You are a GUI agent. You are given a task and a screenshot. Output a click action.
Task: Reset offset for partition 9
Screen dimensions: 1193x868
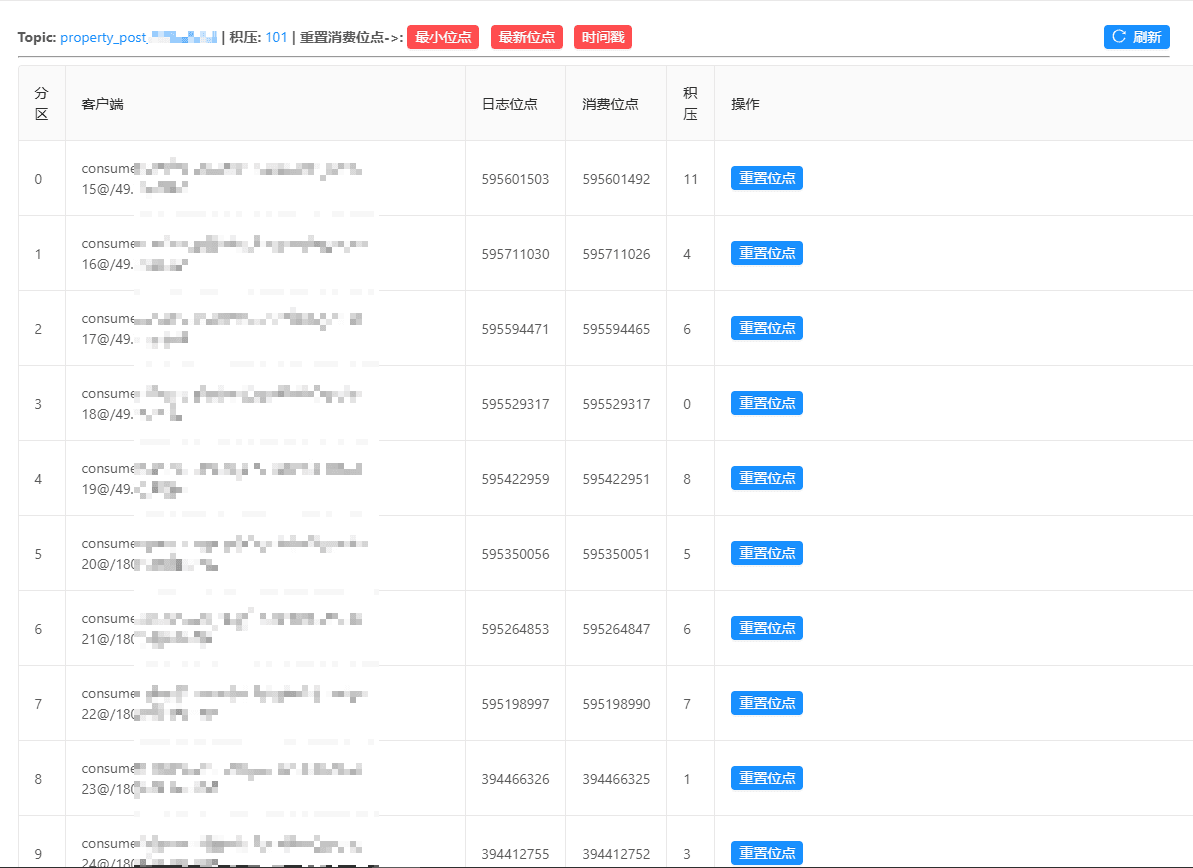[x=767, y=853]
